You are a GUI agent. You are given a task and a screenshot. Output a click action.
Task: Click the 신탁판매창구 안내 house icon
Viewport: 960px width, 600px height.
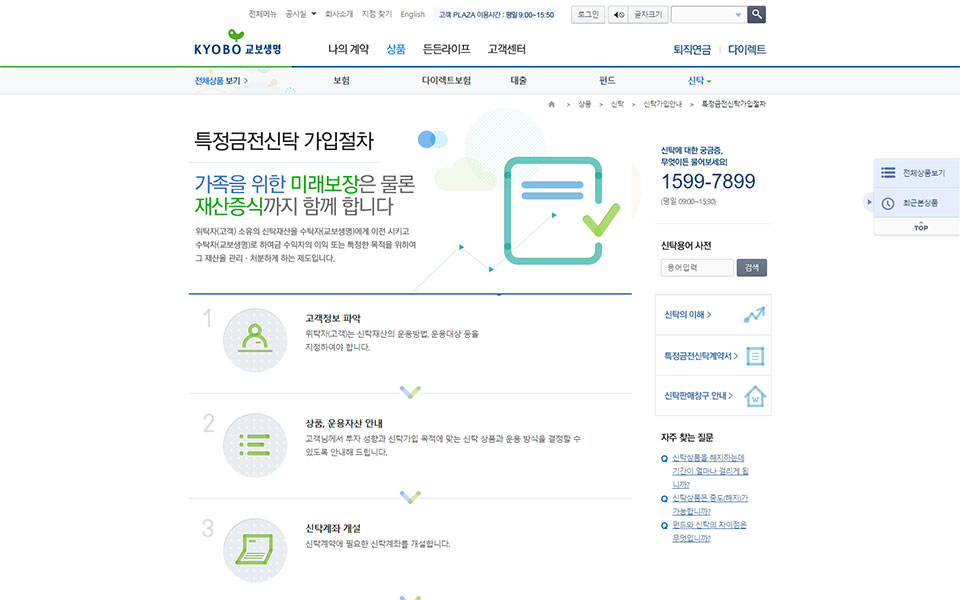(x=756, y=396)
